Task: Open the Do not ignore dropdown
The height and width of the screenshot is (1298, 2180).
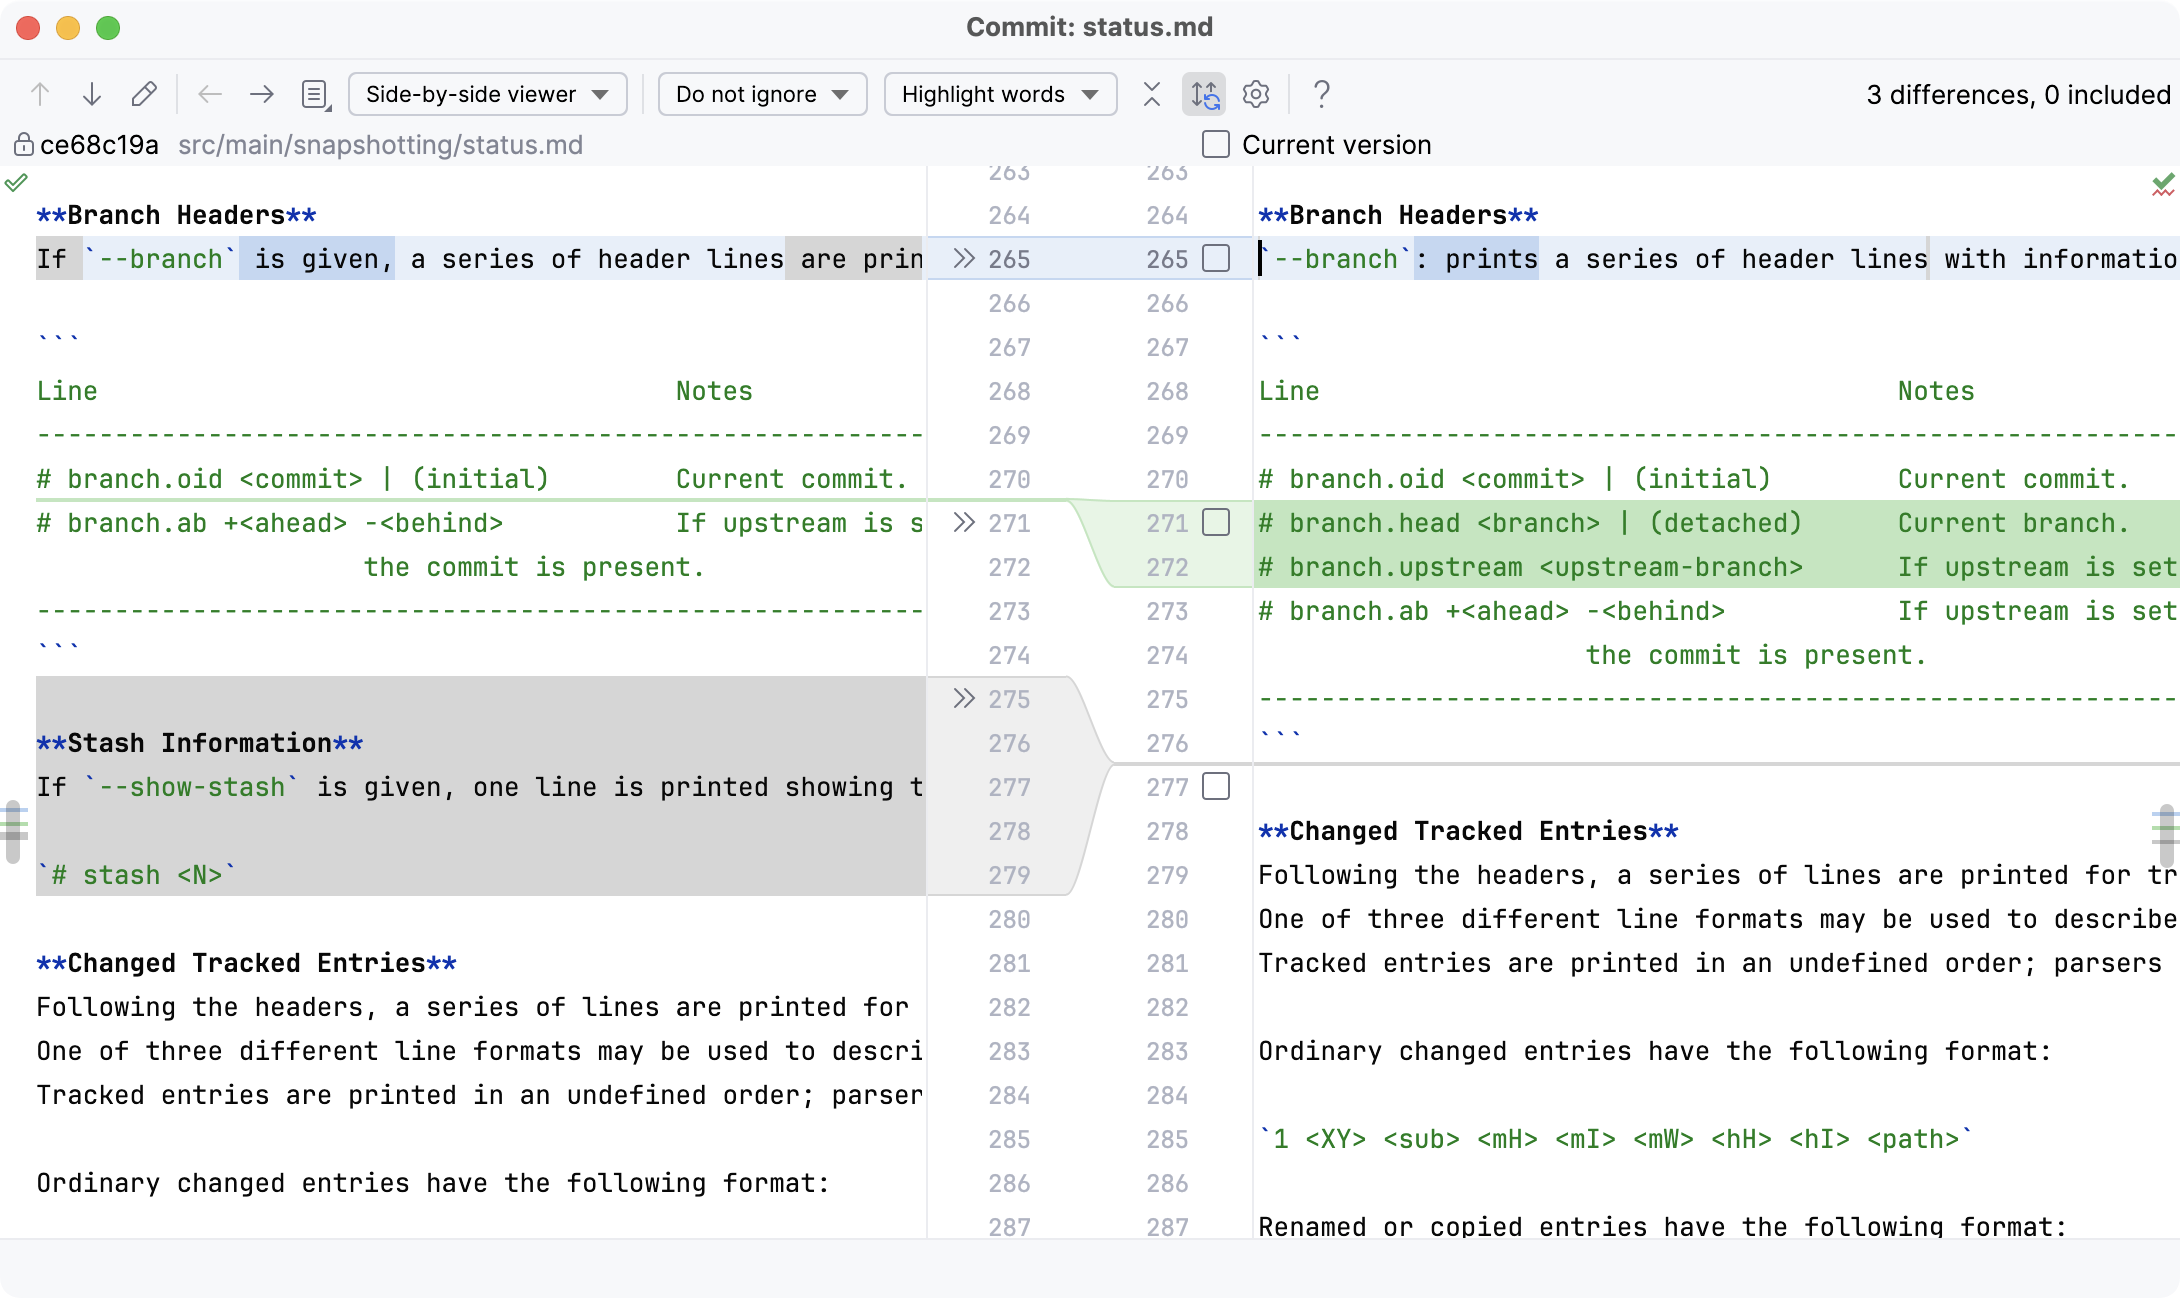Action: coord(762,93)
